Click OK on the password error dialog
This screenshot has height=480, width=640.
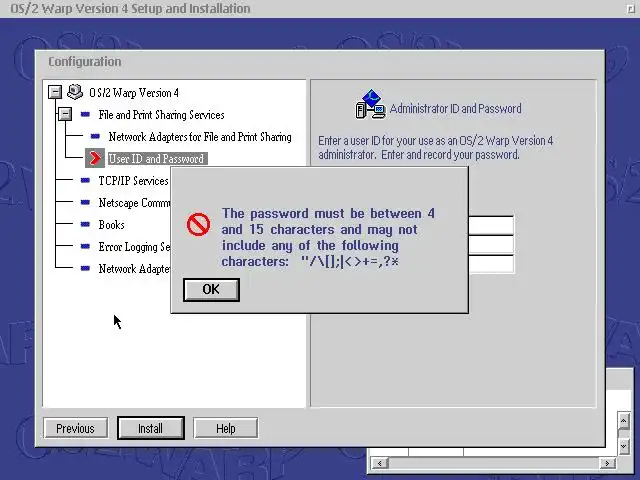pyautogui.click(x=211, y=290)
